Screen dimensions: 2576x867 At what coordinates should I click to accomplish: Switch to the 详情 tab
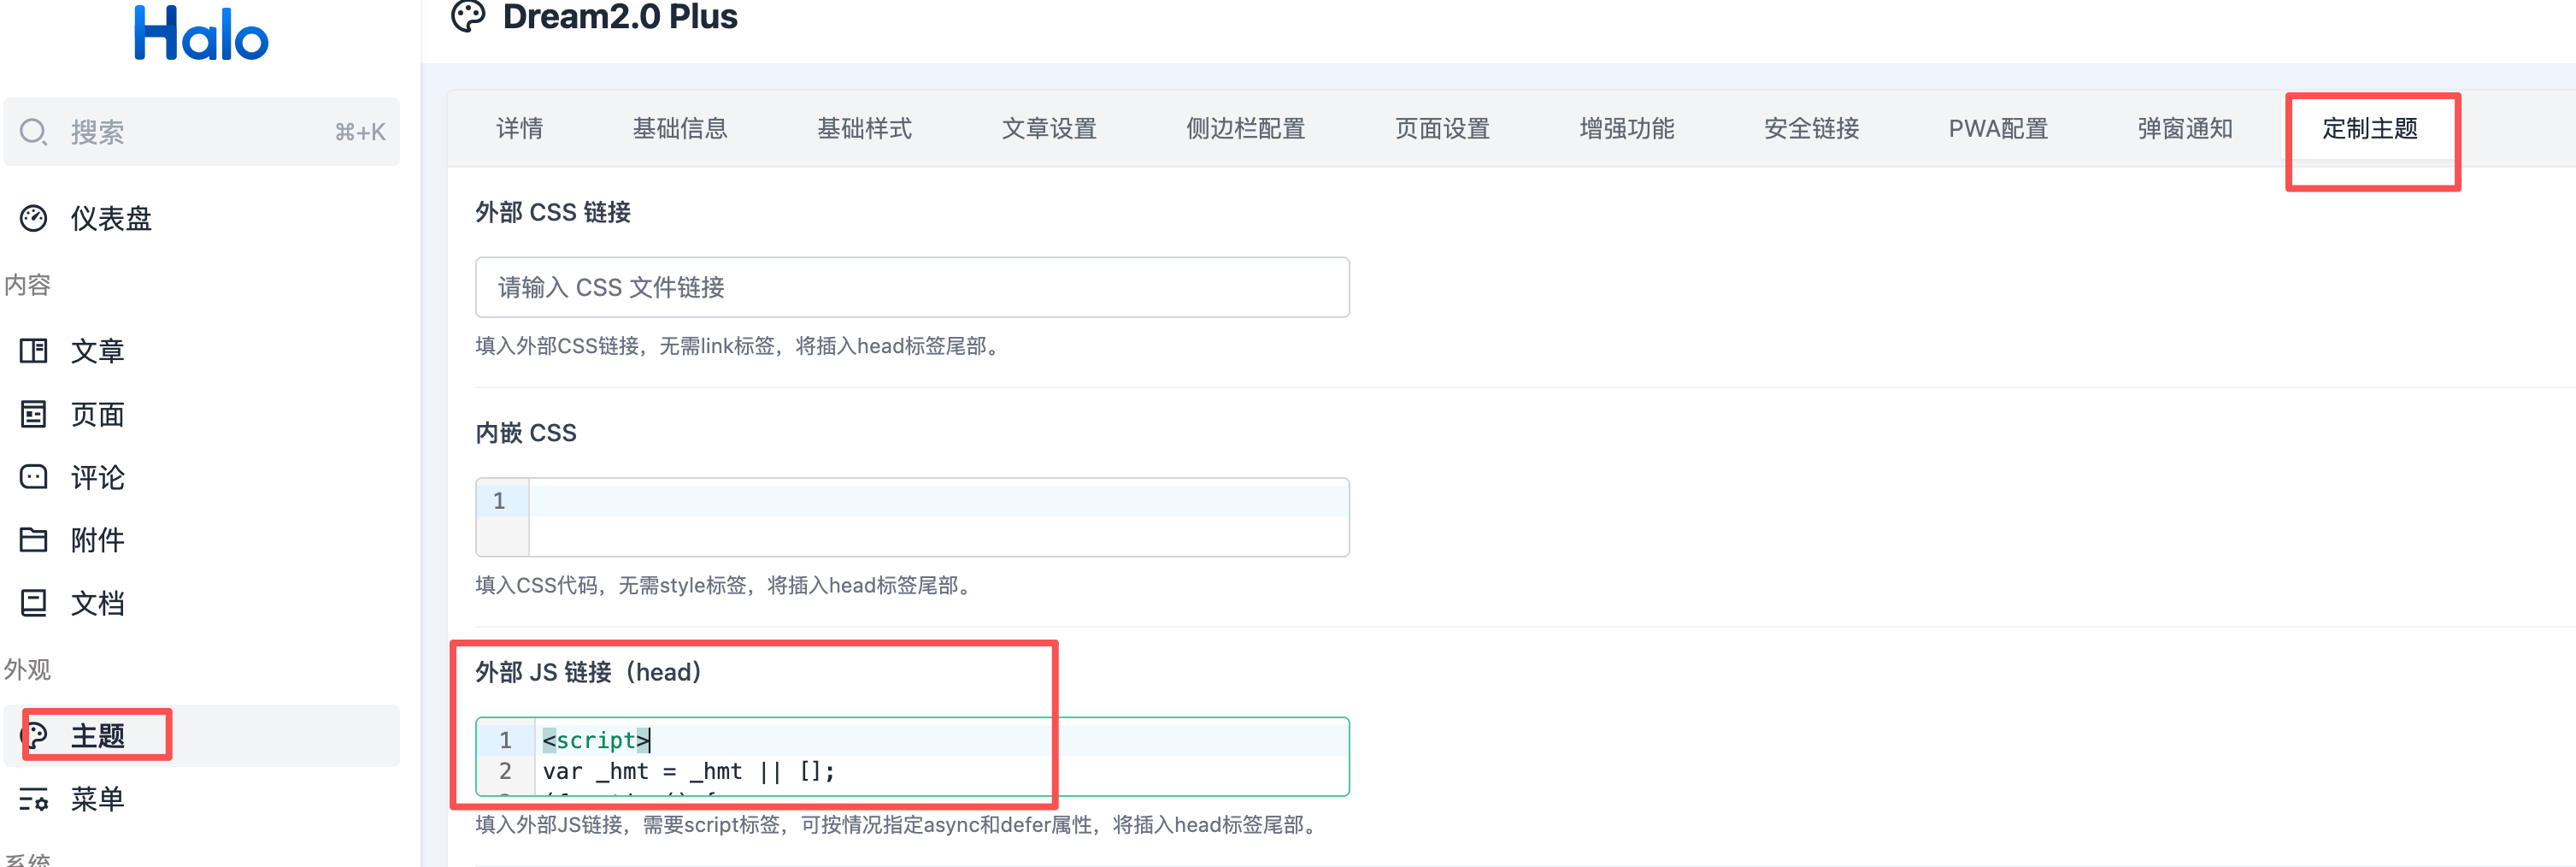(519, 129)
